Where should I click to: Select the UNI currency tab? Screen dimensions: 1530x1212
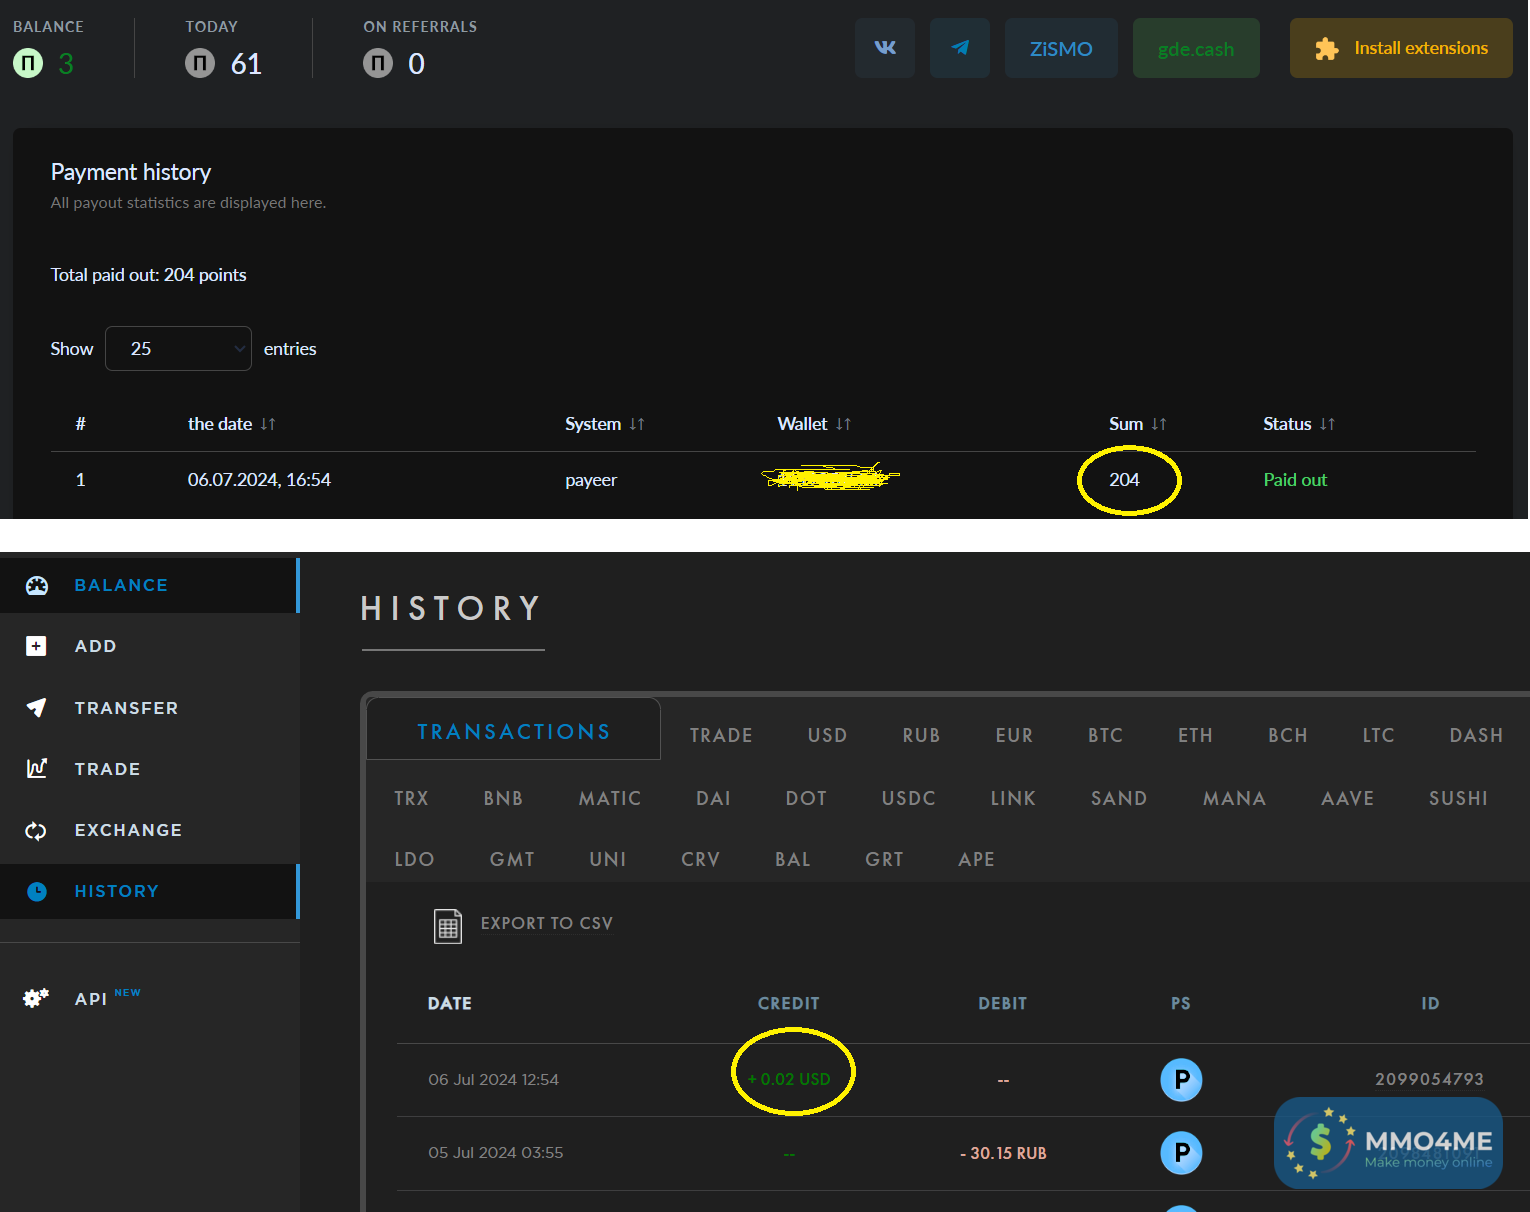(x=607, y=859)
